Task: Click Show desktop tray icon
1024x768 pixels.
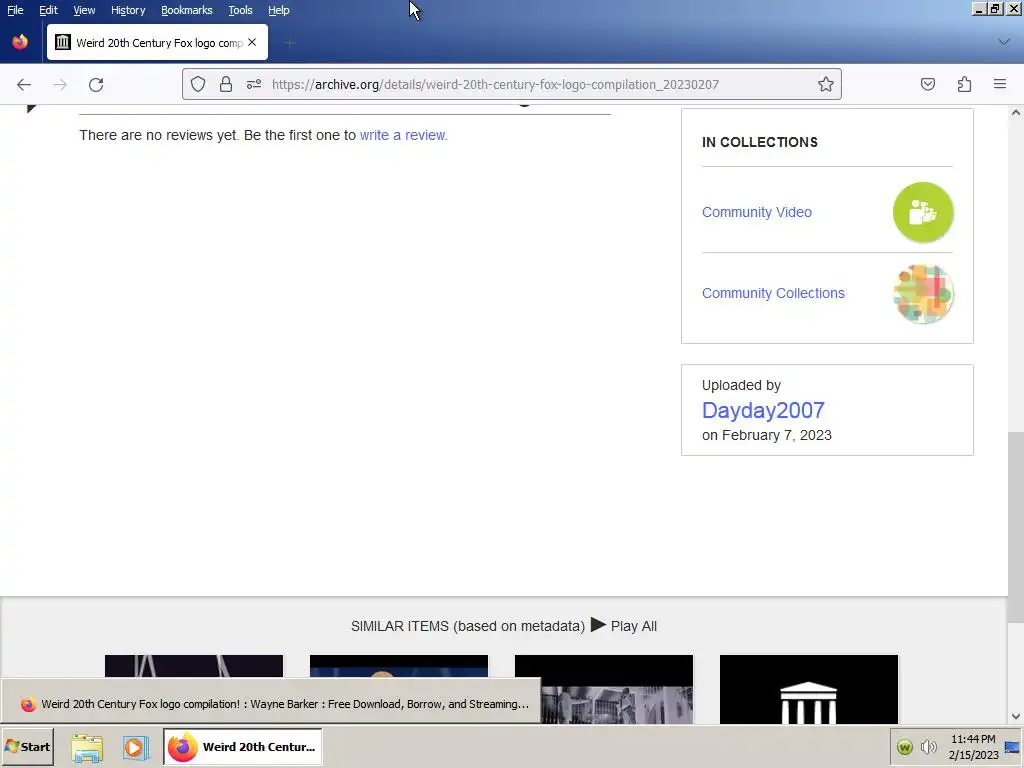Action: point(1013,747)
